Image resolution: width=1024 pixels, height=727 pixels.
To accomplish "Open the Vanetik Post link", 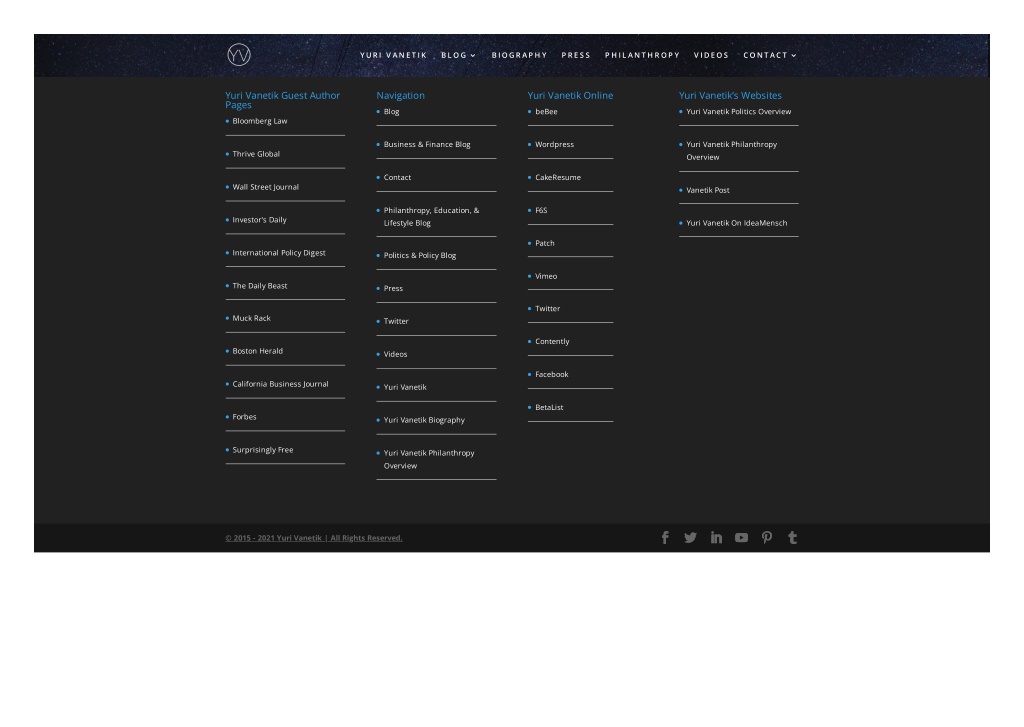I will (708, 190).
